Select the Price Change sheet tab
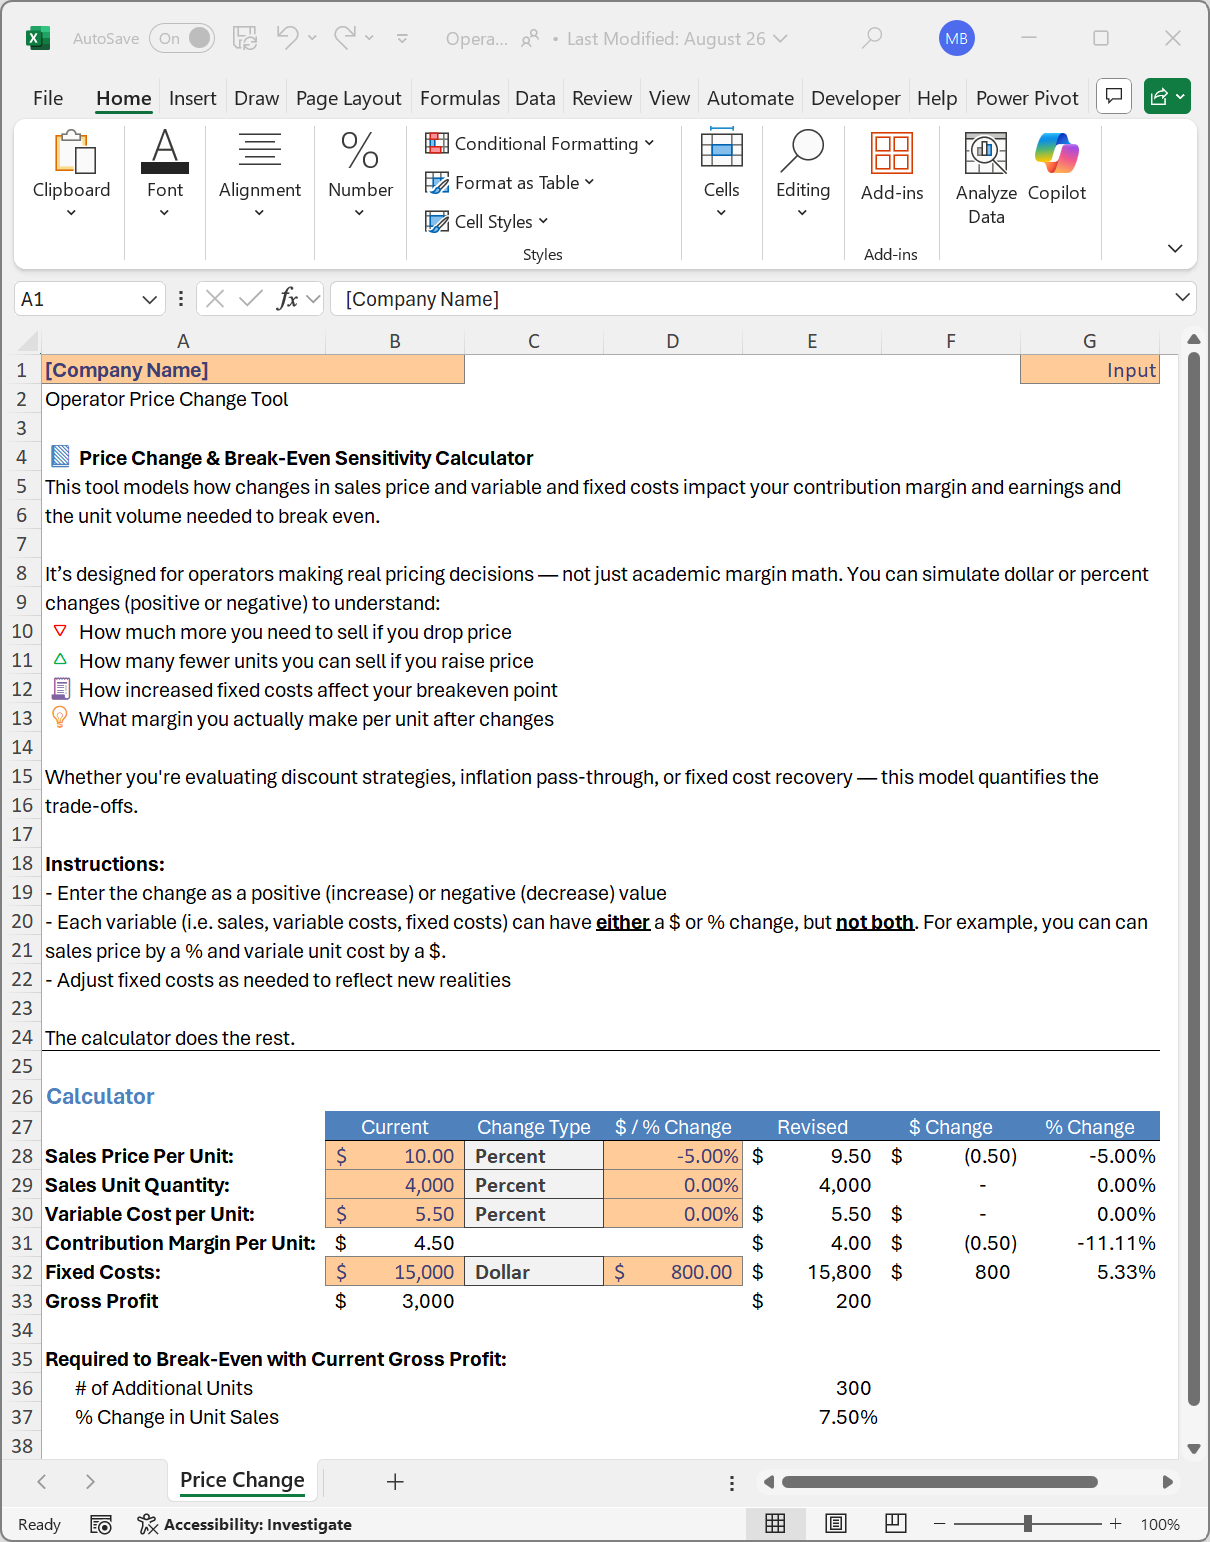The height and width of the screenshot is (1542, 1210). (242, 1480)
